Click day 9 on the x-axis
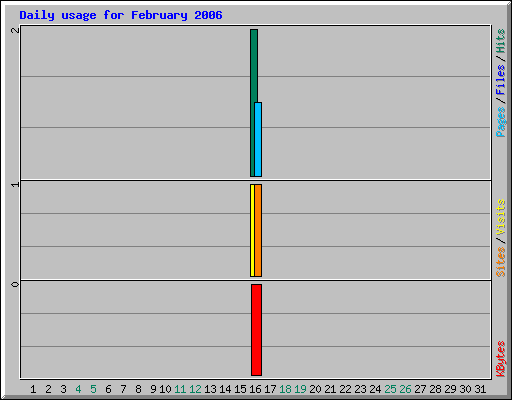The height and width of the screenshot is (400, 512). (x=153, y=389)
